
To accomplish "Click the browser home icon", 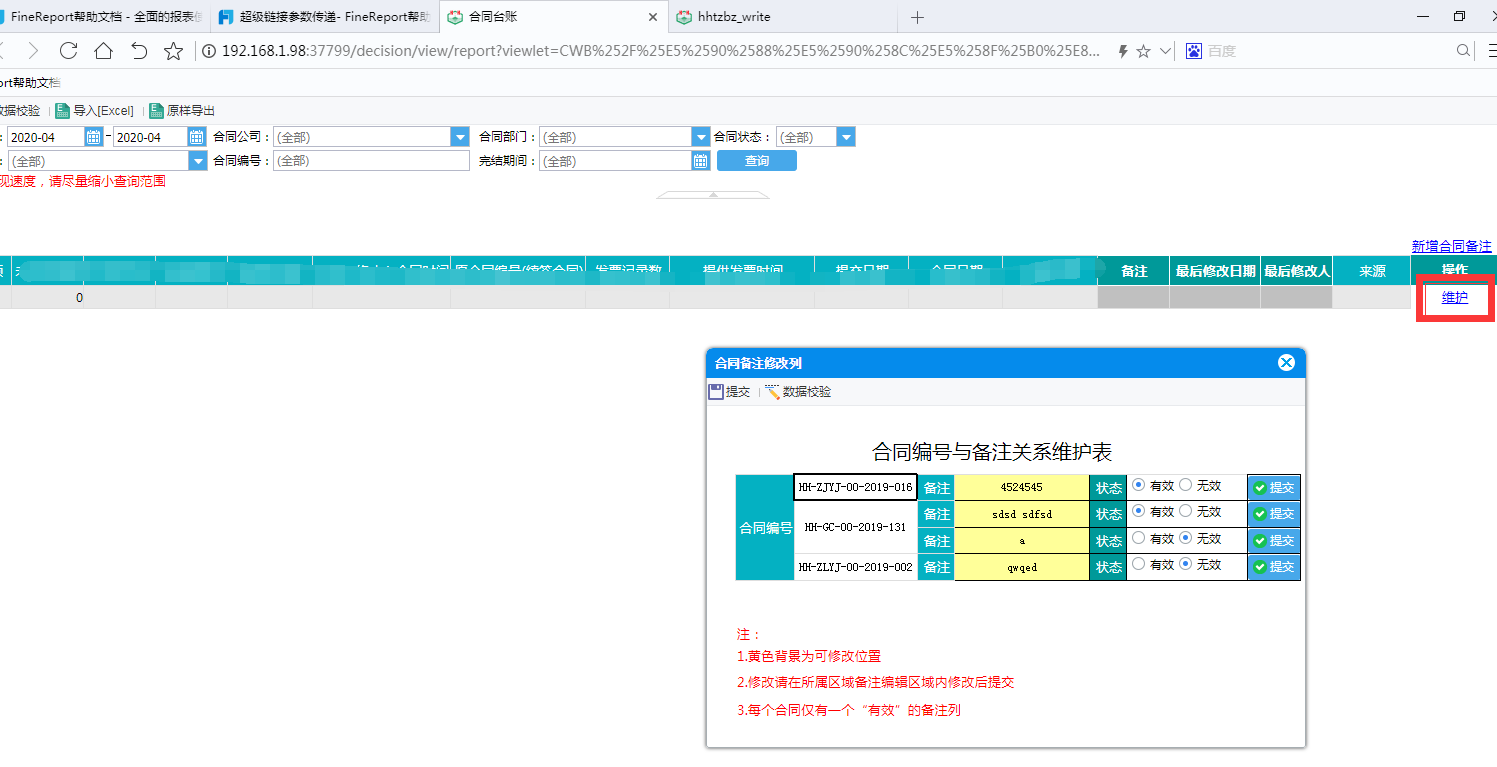I will 103,51.
